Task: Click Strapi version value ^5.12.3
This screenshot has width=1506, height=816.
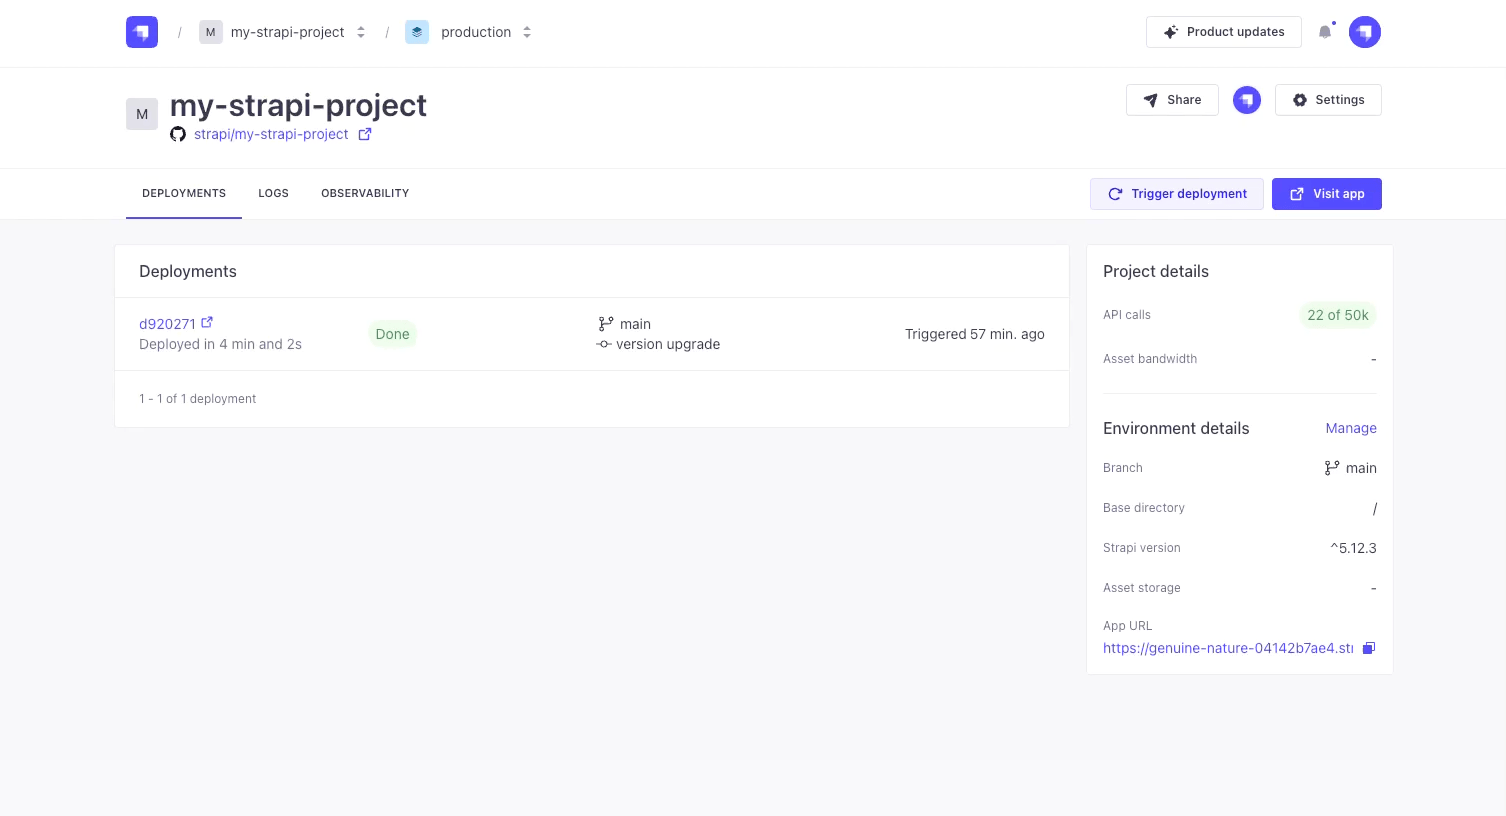Action: (1353, 548)
